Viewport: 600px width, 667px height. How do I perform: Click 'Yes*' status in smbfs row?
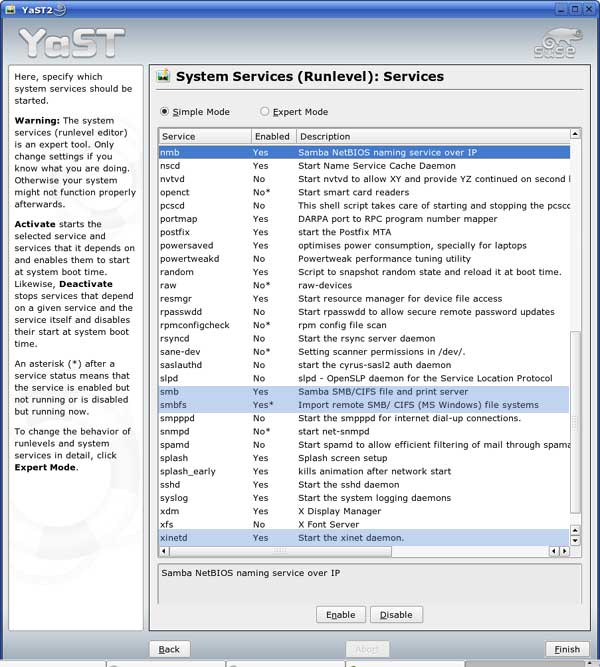263,405
